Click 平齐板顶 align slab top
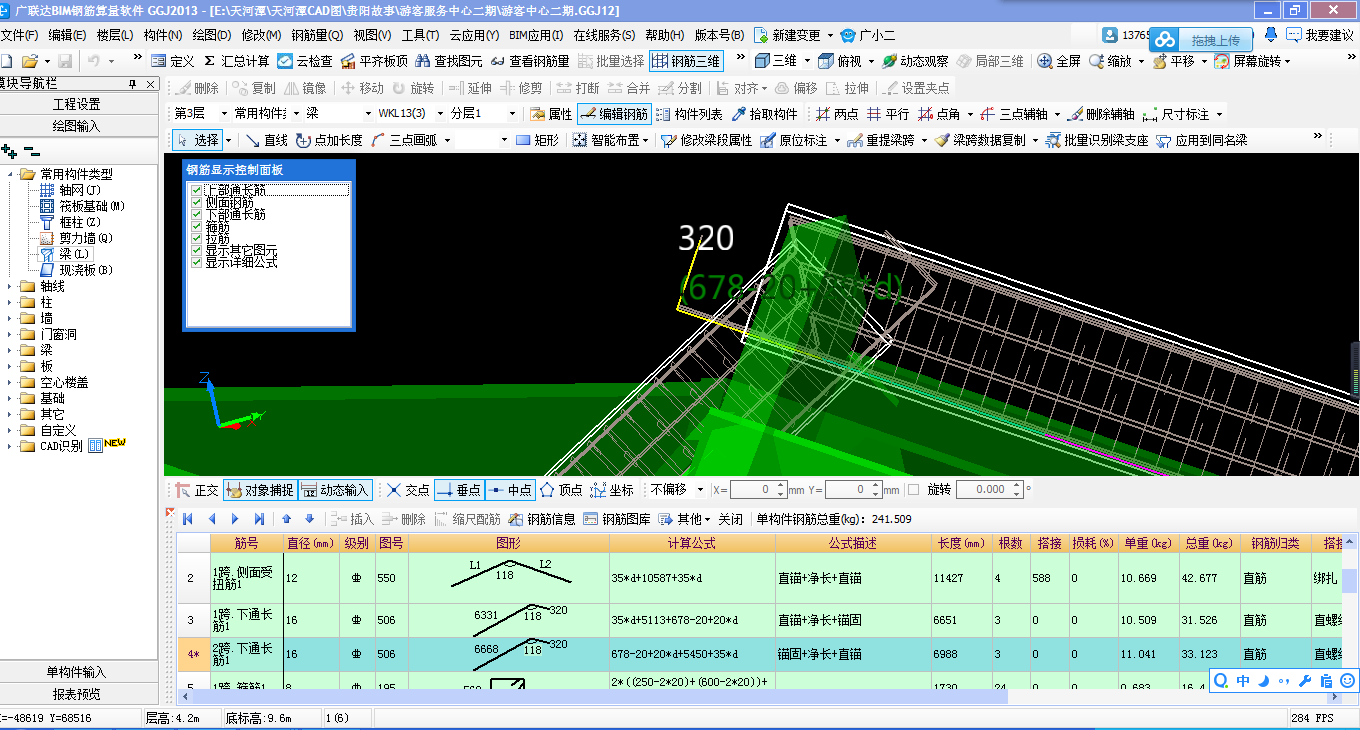 (x=374, y=61)
